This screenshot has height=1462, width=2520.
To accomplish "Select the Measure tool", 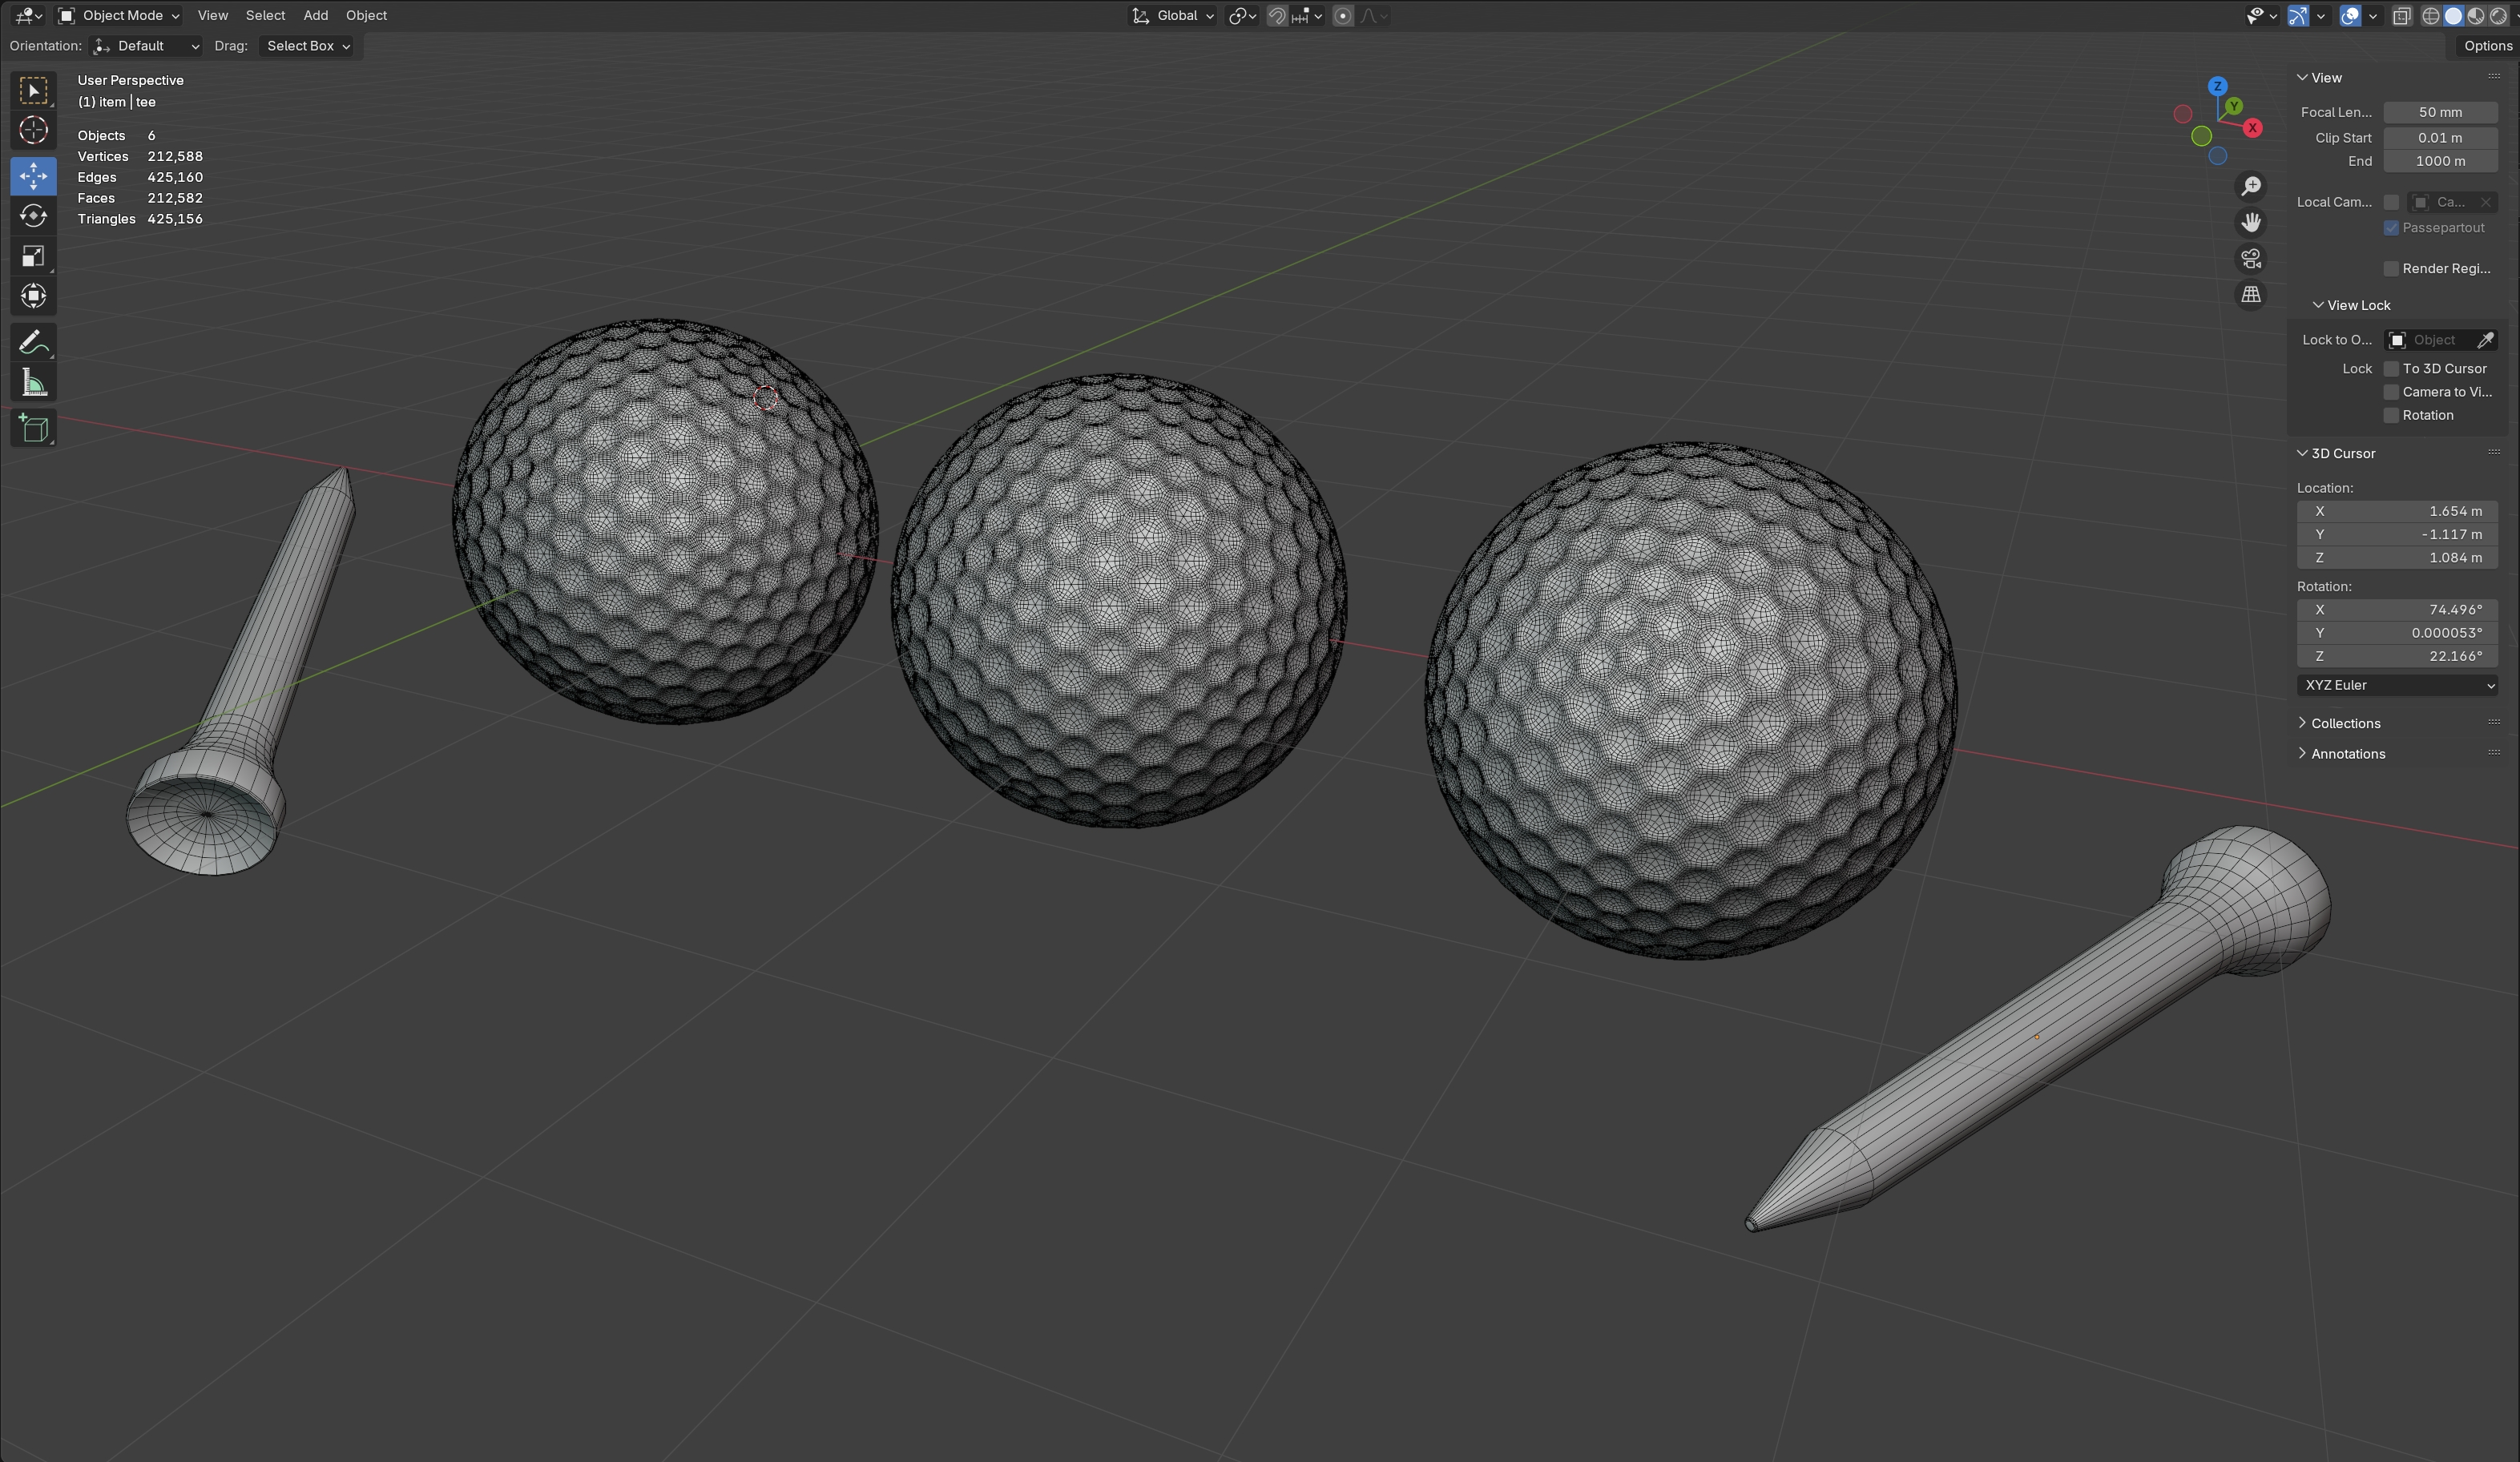I will pyautogui.click(x=33, y=383).
